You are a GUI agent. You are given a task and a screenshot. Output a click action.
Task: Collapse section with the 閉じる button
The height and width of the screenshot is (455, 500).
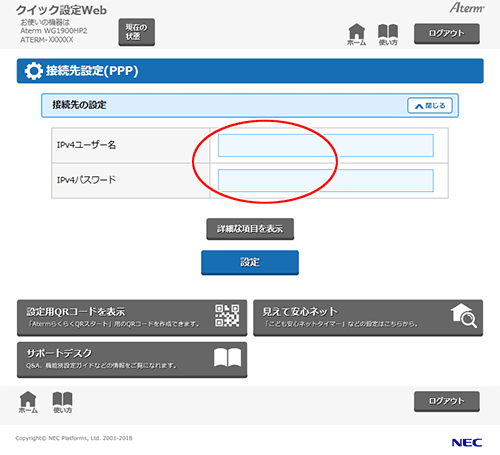[430, 106]
